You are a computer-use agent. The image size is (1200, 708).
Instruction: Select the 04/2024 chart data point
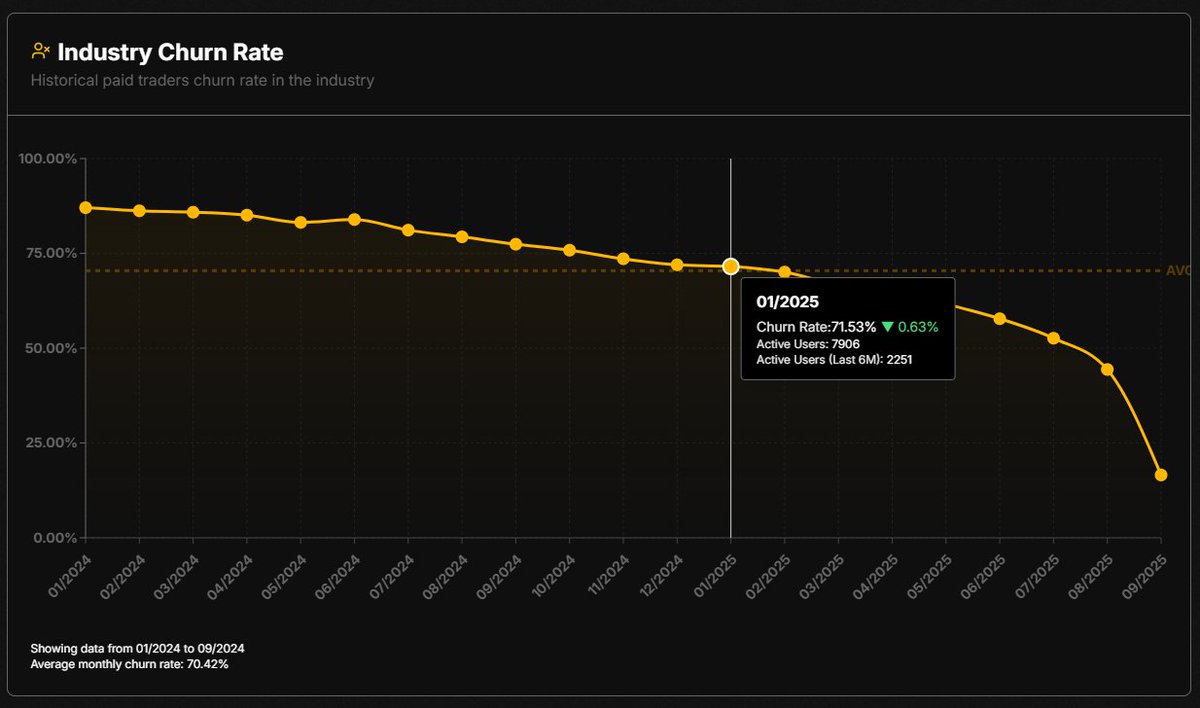[x=247, y=215]
